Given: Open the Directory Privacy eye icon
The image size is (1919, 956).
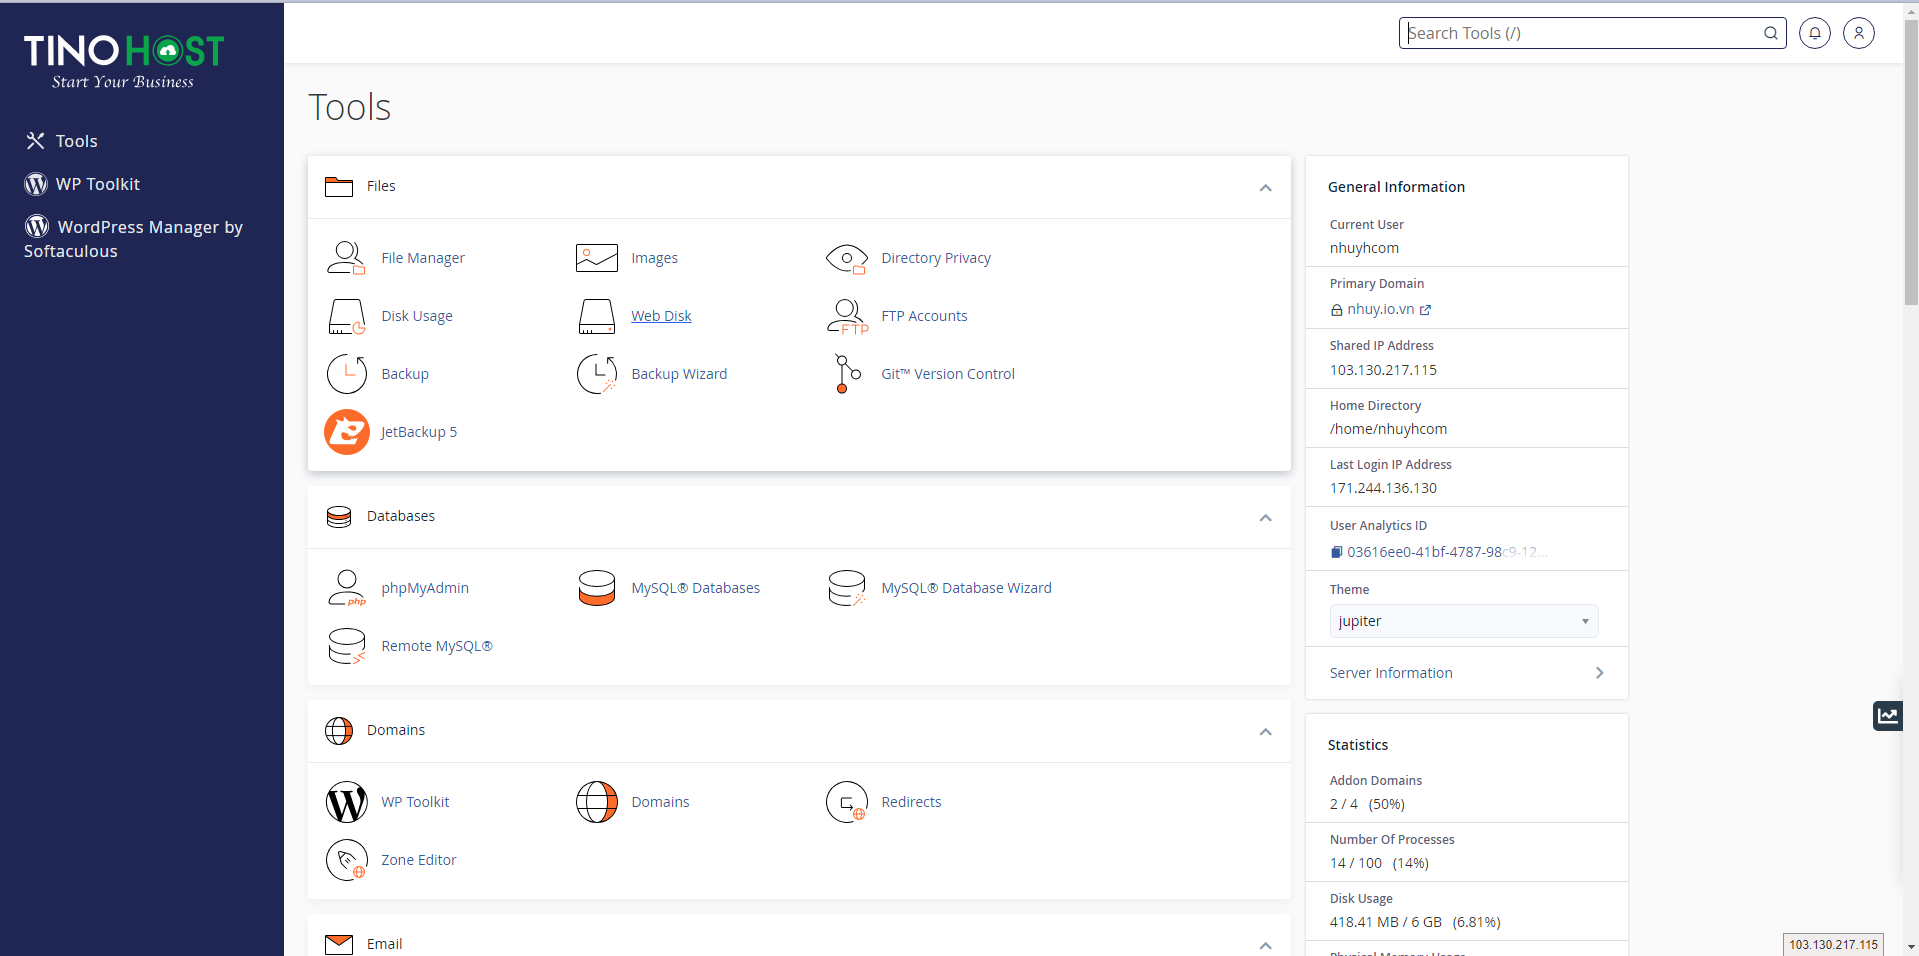Looking at the screenshot, I should [847, 258].
